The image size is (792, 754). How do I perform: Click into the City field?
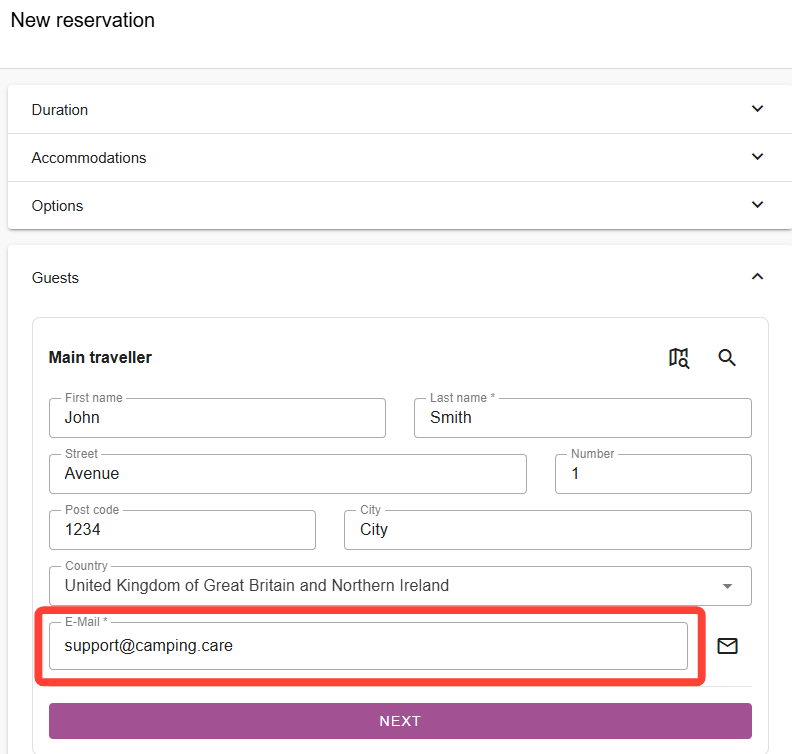(547, 530)
